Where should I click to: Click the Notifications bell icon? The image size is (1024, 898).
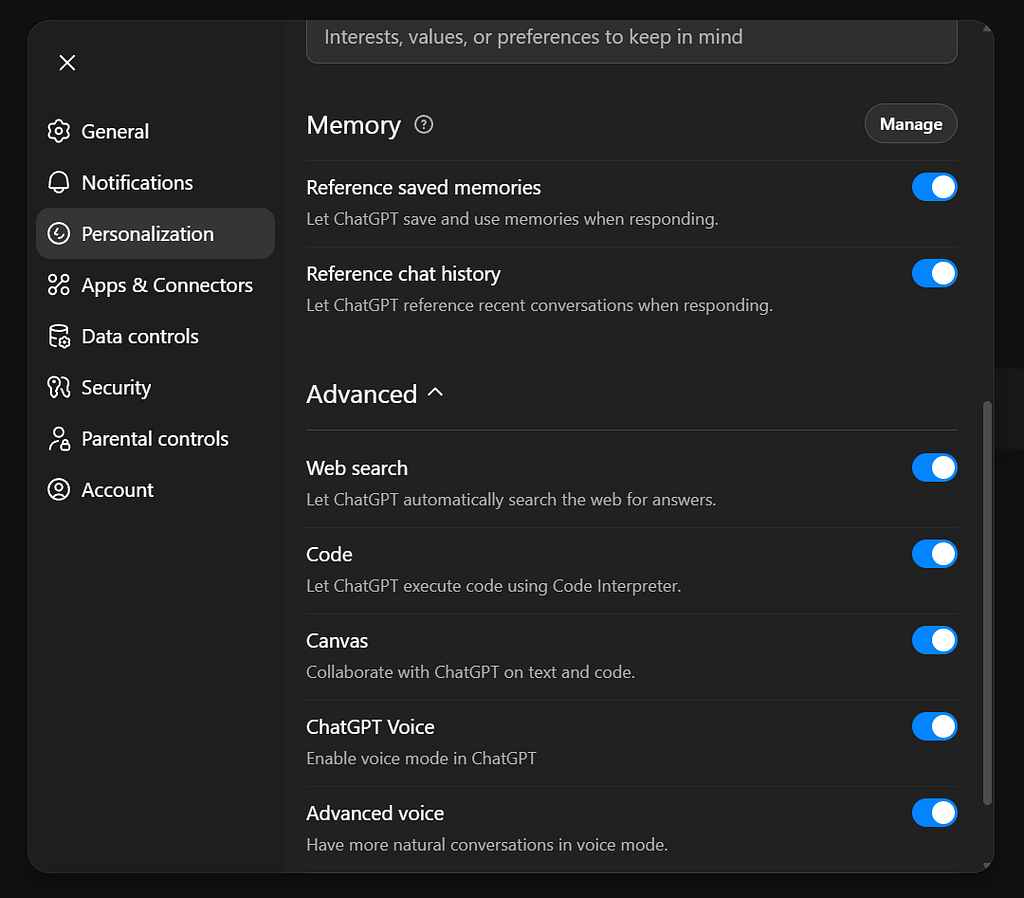click(59, 182)
